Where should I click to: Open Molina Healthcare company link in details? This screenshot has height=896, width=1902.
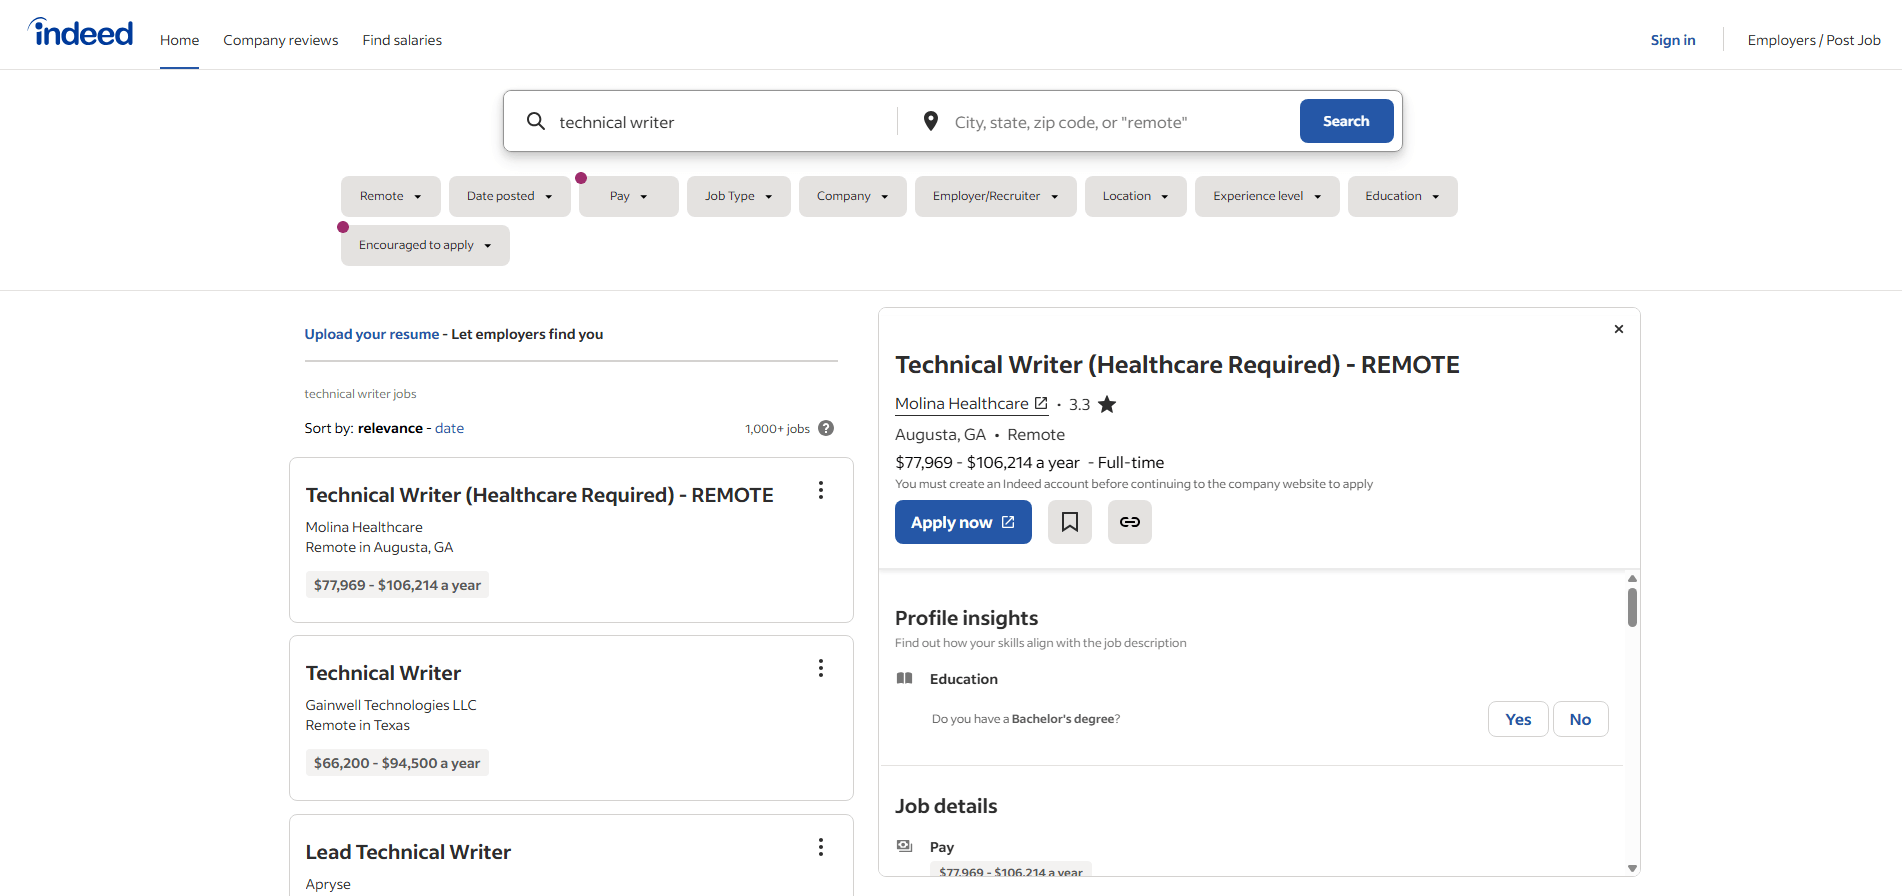pos(971,404)
